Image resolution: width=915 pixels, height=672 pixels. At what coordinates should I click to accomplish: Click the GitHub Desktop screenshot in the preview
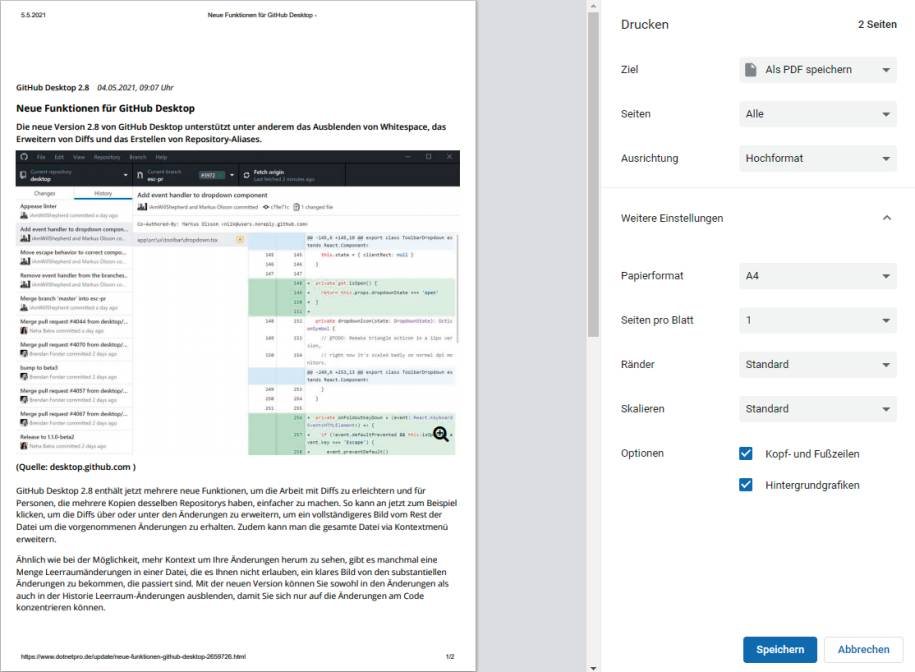click(x=238, y=303)
